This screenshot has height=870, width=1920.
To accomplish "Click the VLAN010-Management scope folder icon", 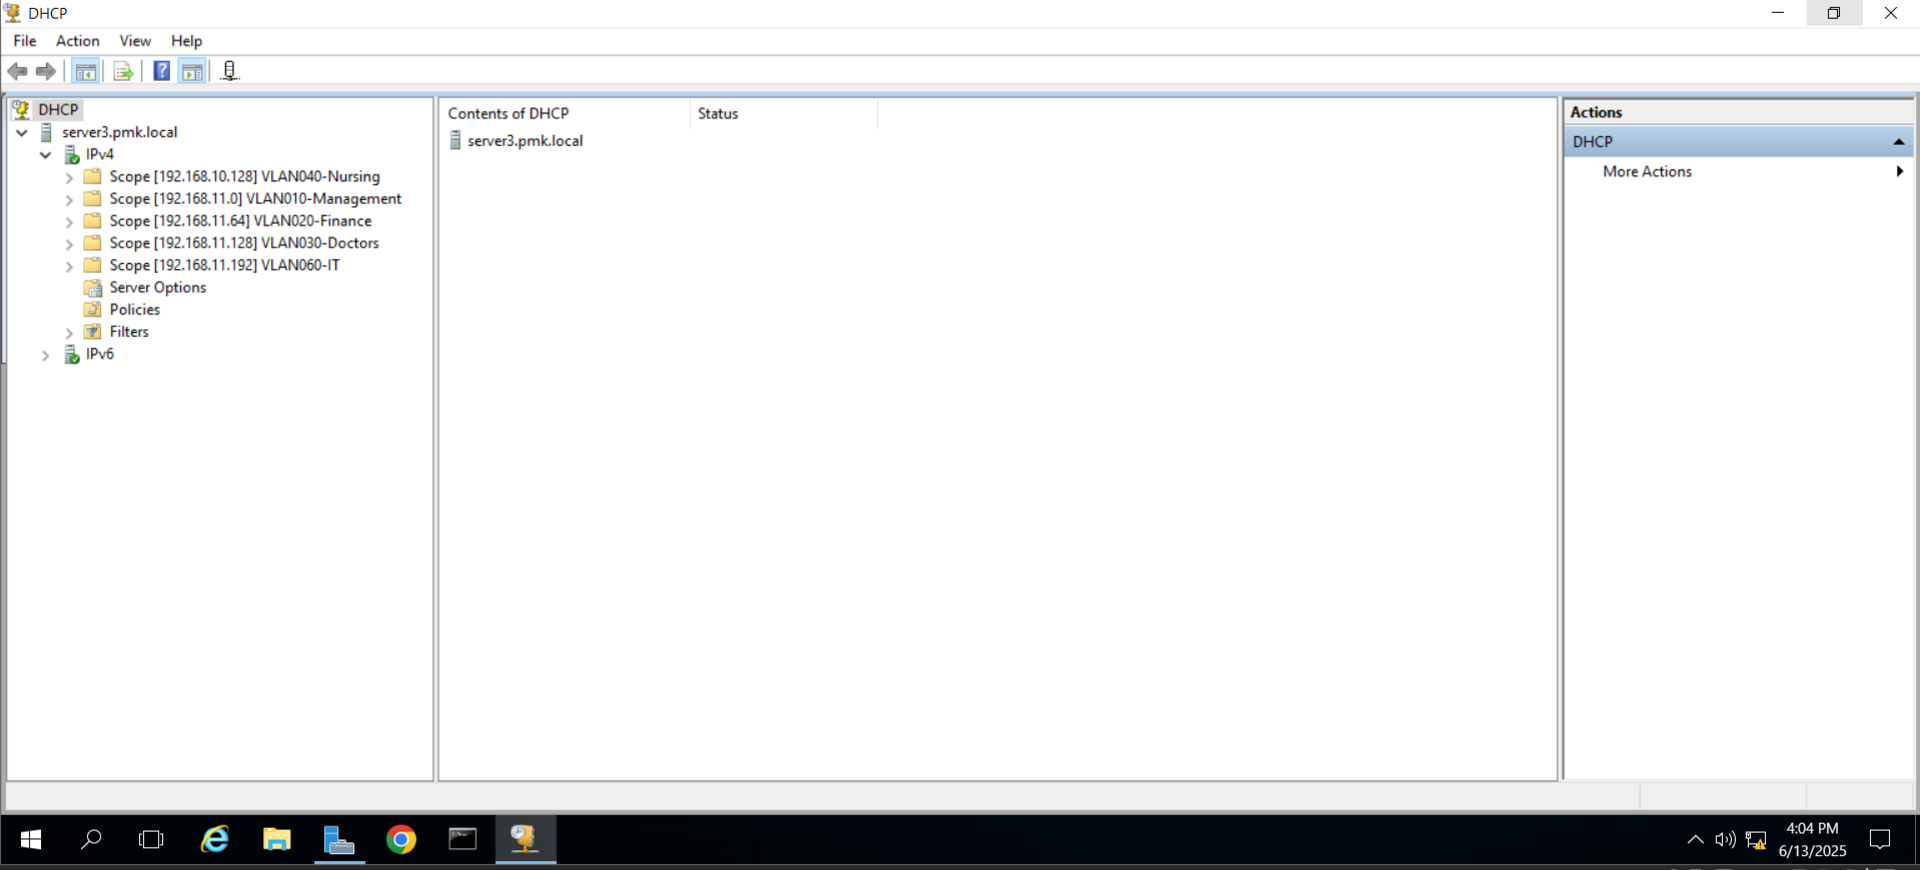I will coord(93,199).
